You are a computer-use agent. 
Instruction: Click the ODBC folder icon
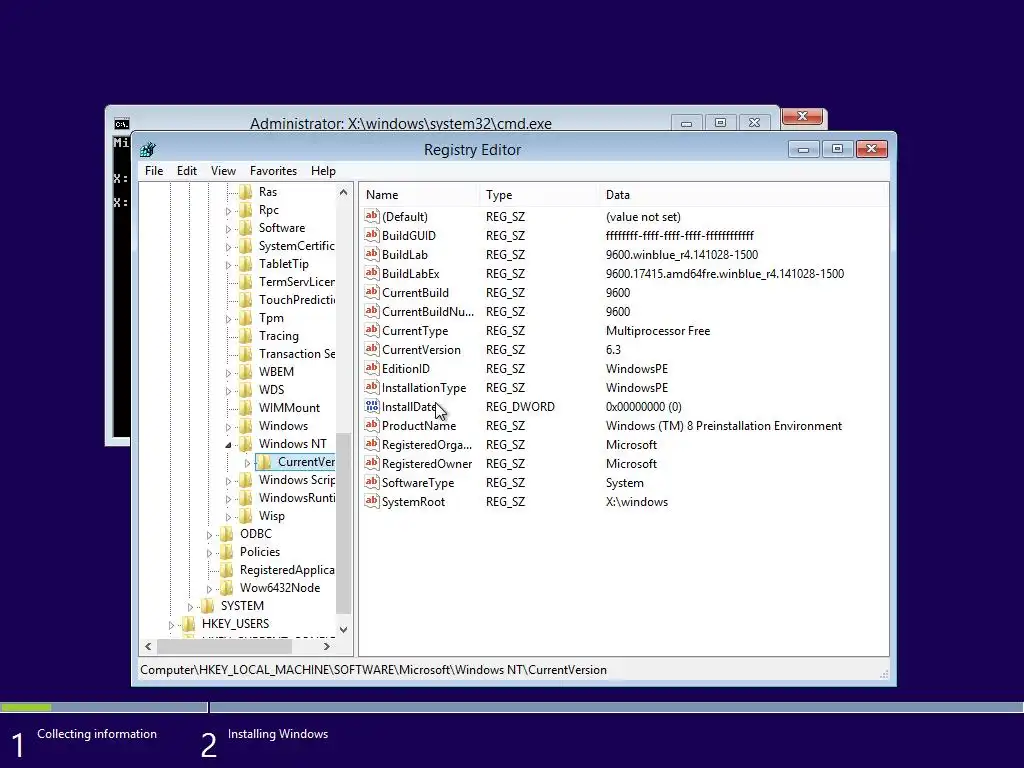(x=227, y=534)
